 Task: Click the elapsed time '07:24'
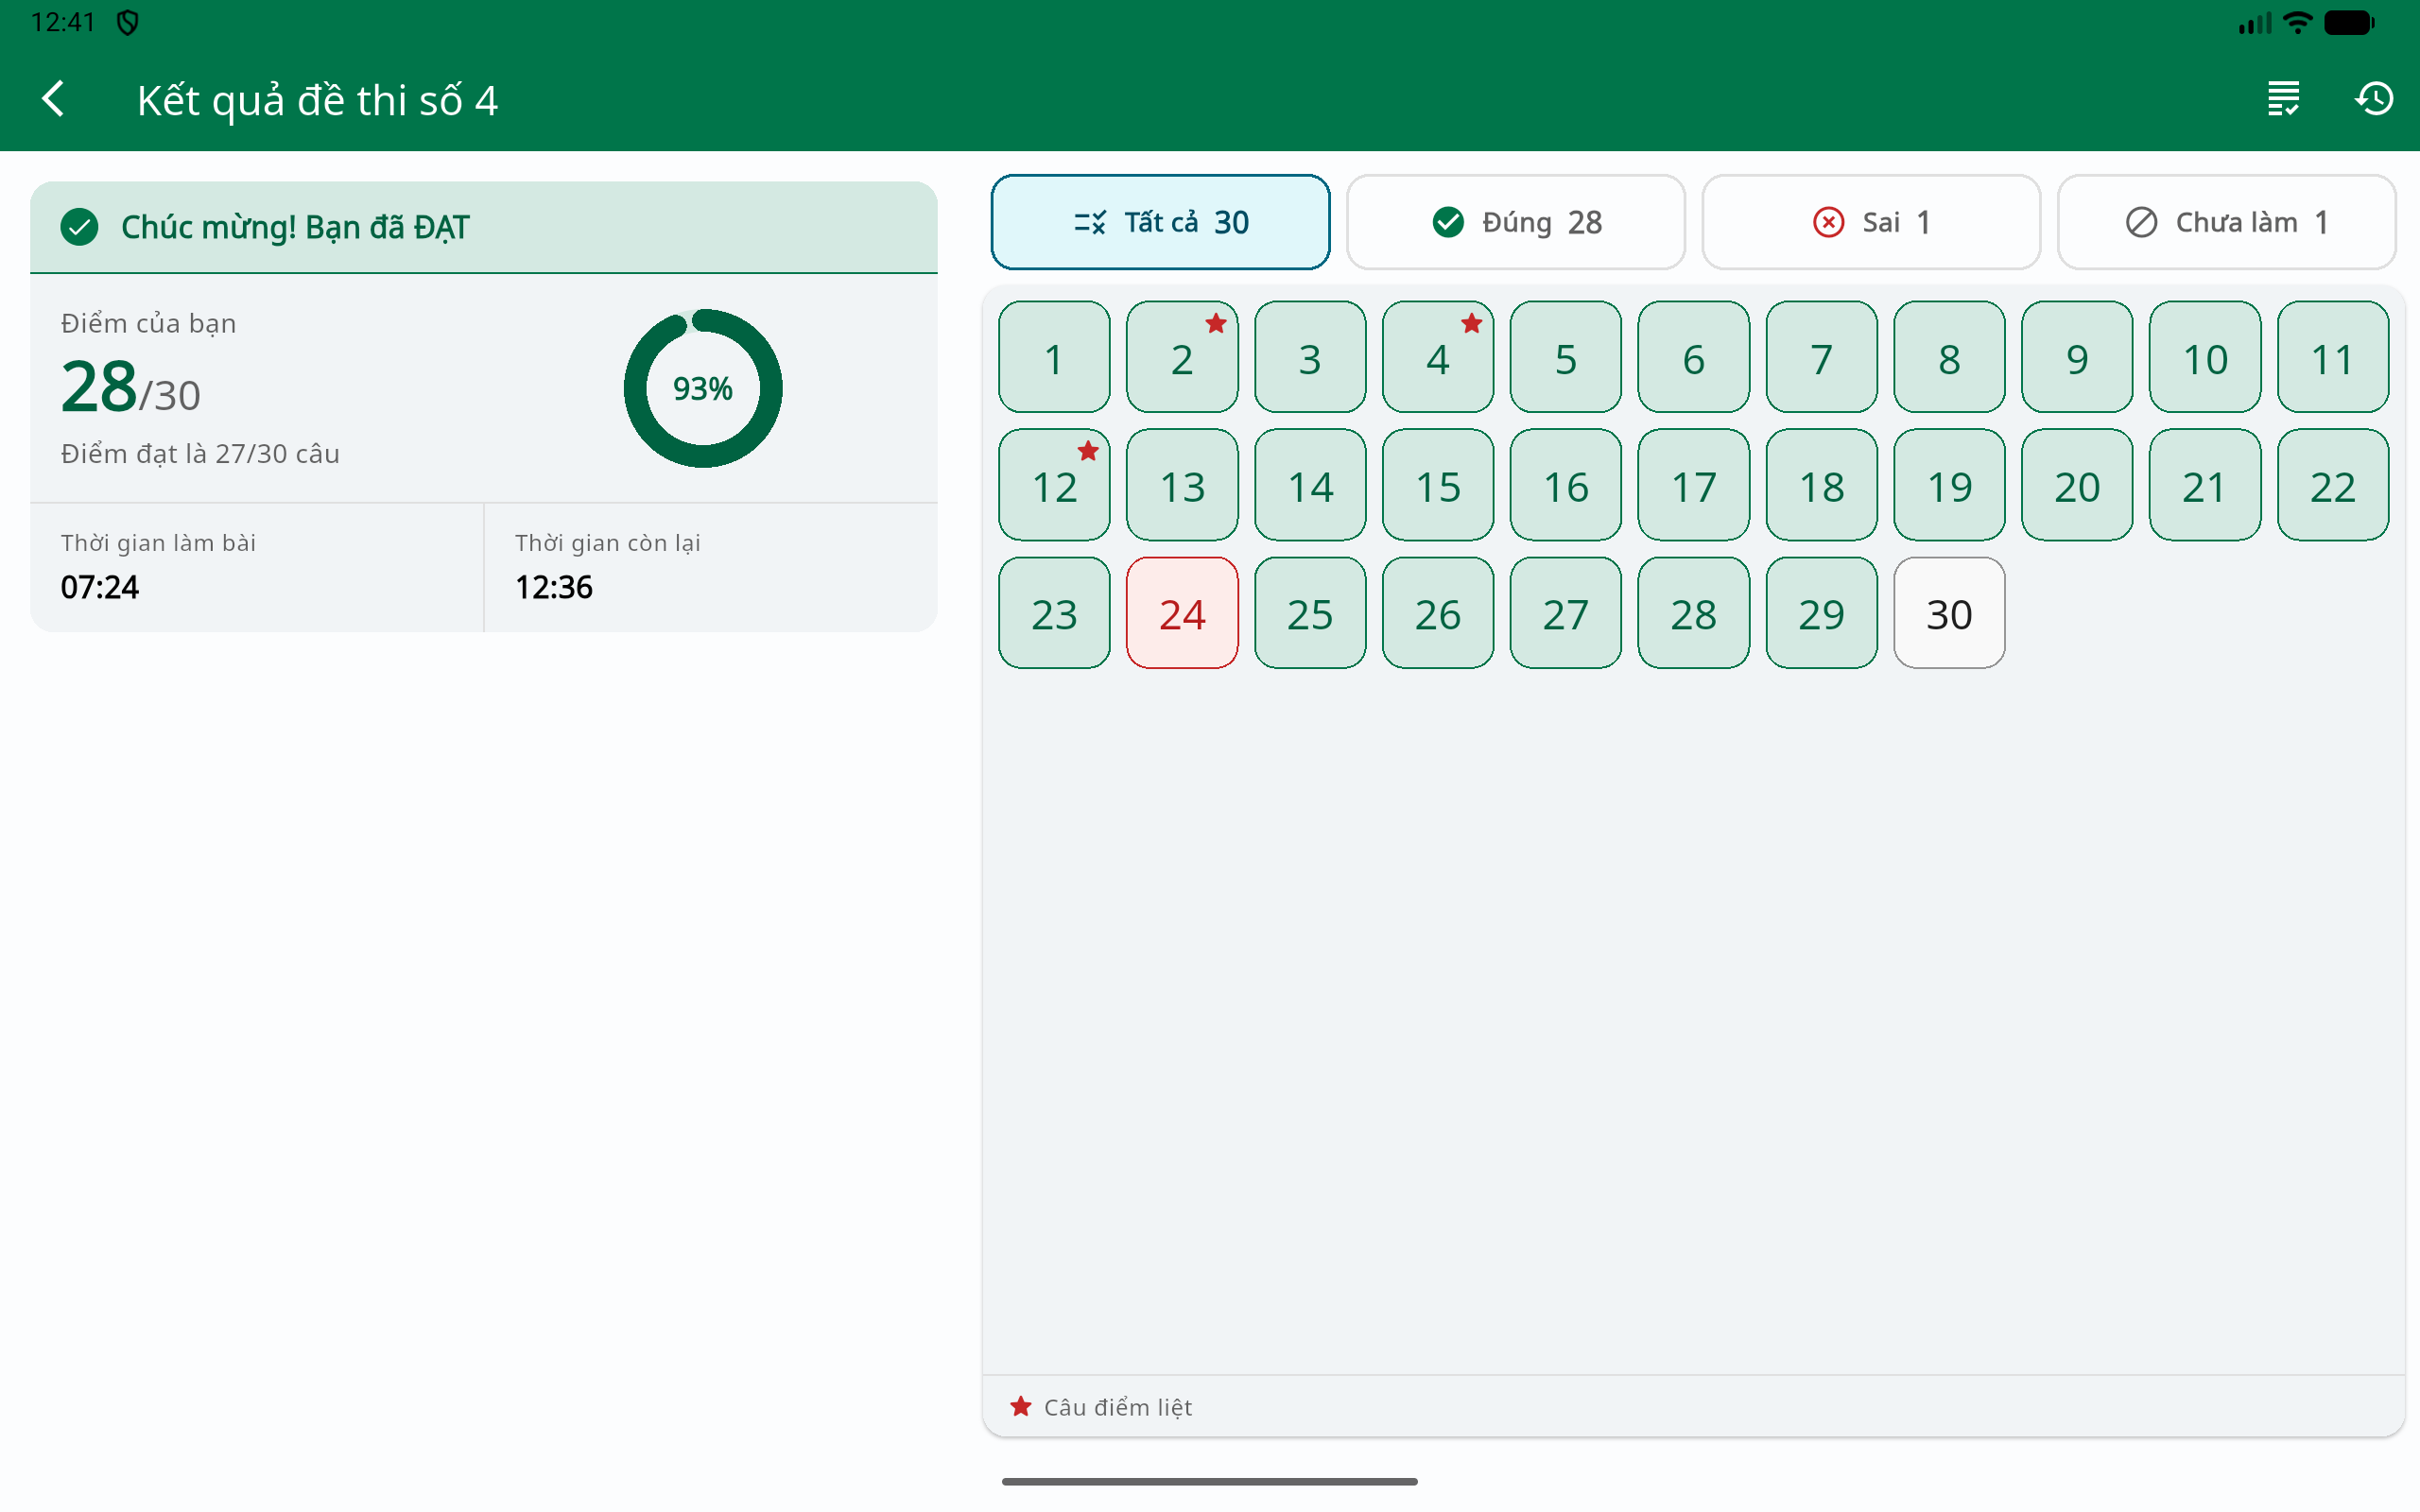pos(100,587)
